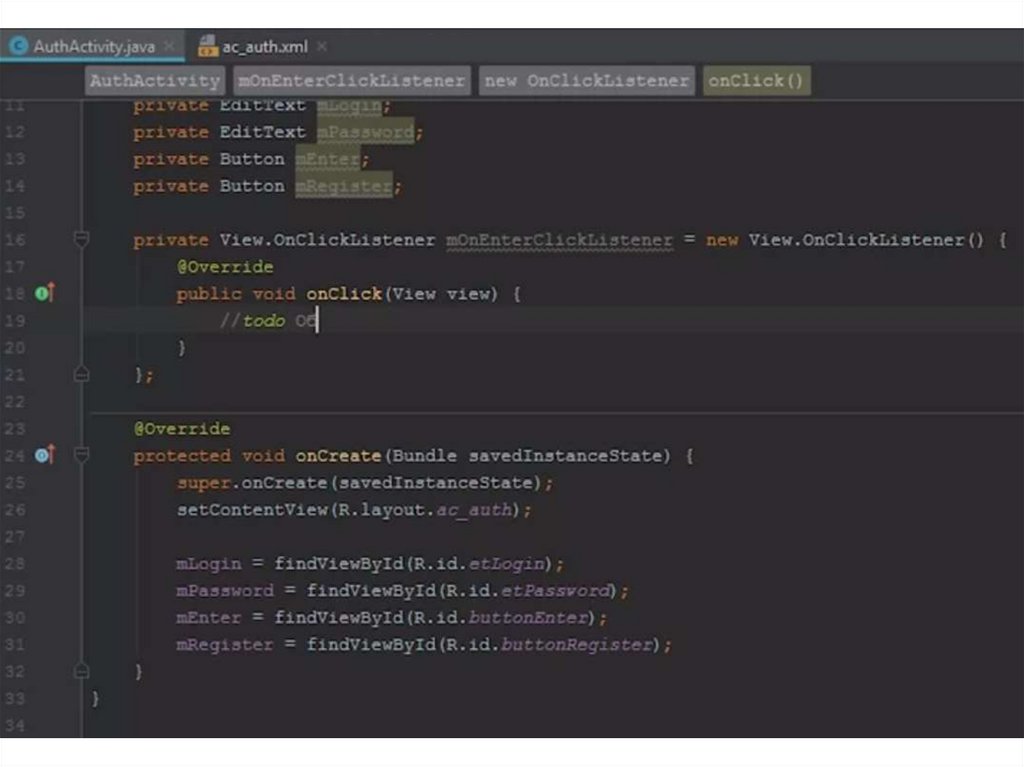Click the XML file icon on ac_auth tab
Image resolution: width=1024 pixels, height=767 pixels.
208,46
